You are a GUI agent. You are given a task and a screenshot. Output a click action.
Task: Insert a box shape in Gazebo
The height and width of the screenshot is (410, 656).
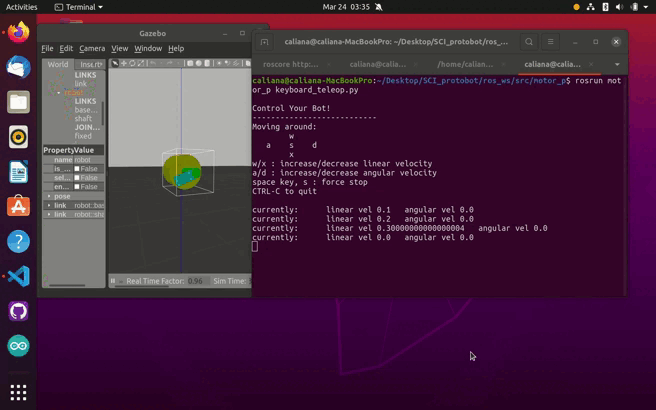pyautogui.click(x=190, y=63)
